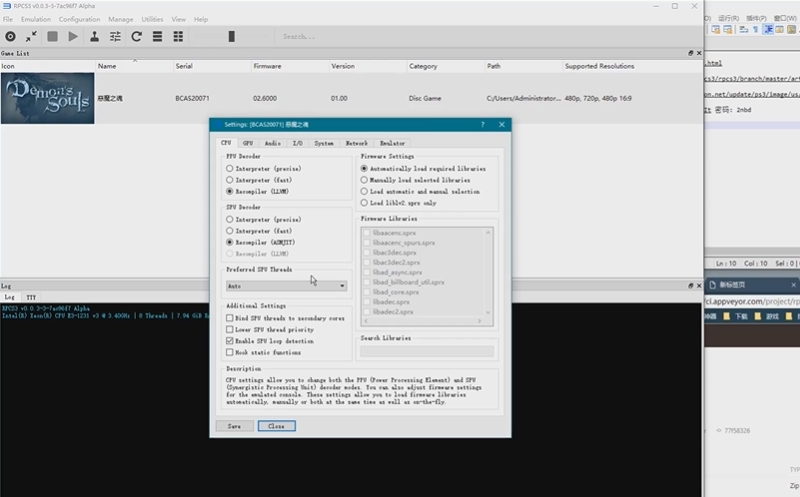Select PPU Recompiler (LLVM) option
Screen dimensions: 800x497
point(257,191)
